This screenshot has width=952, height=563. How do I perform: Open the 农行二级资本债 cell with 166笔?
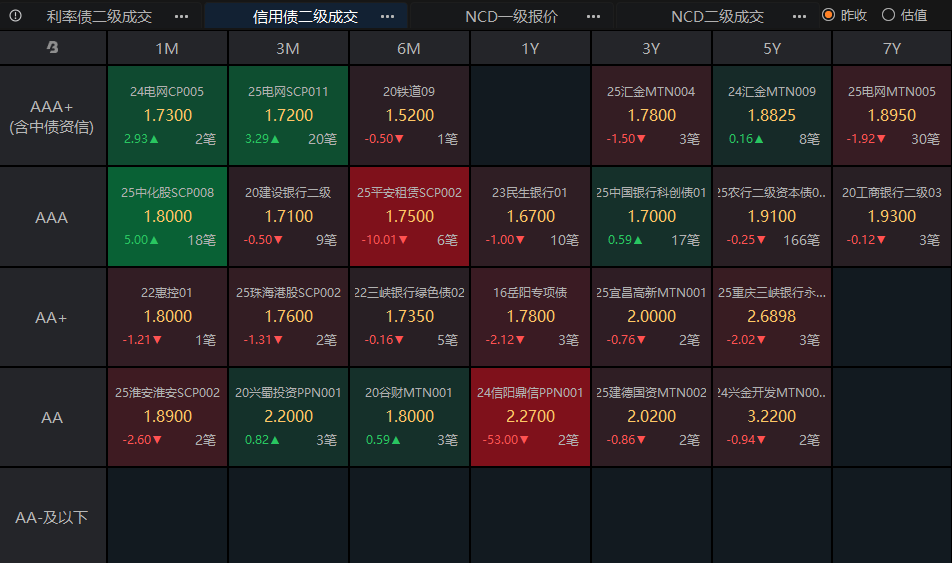(772, 217)
